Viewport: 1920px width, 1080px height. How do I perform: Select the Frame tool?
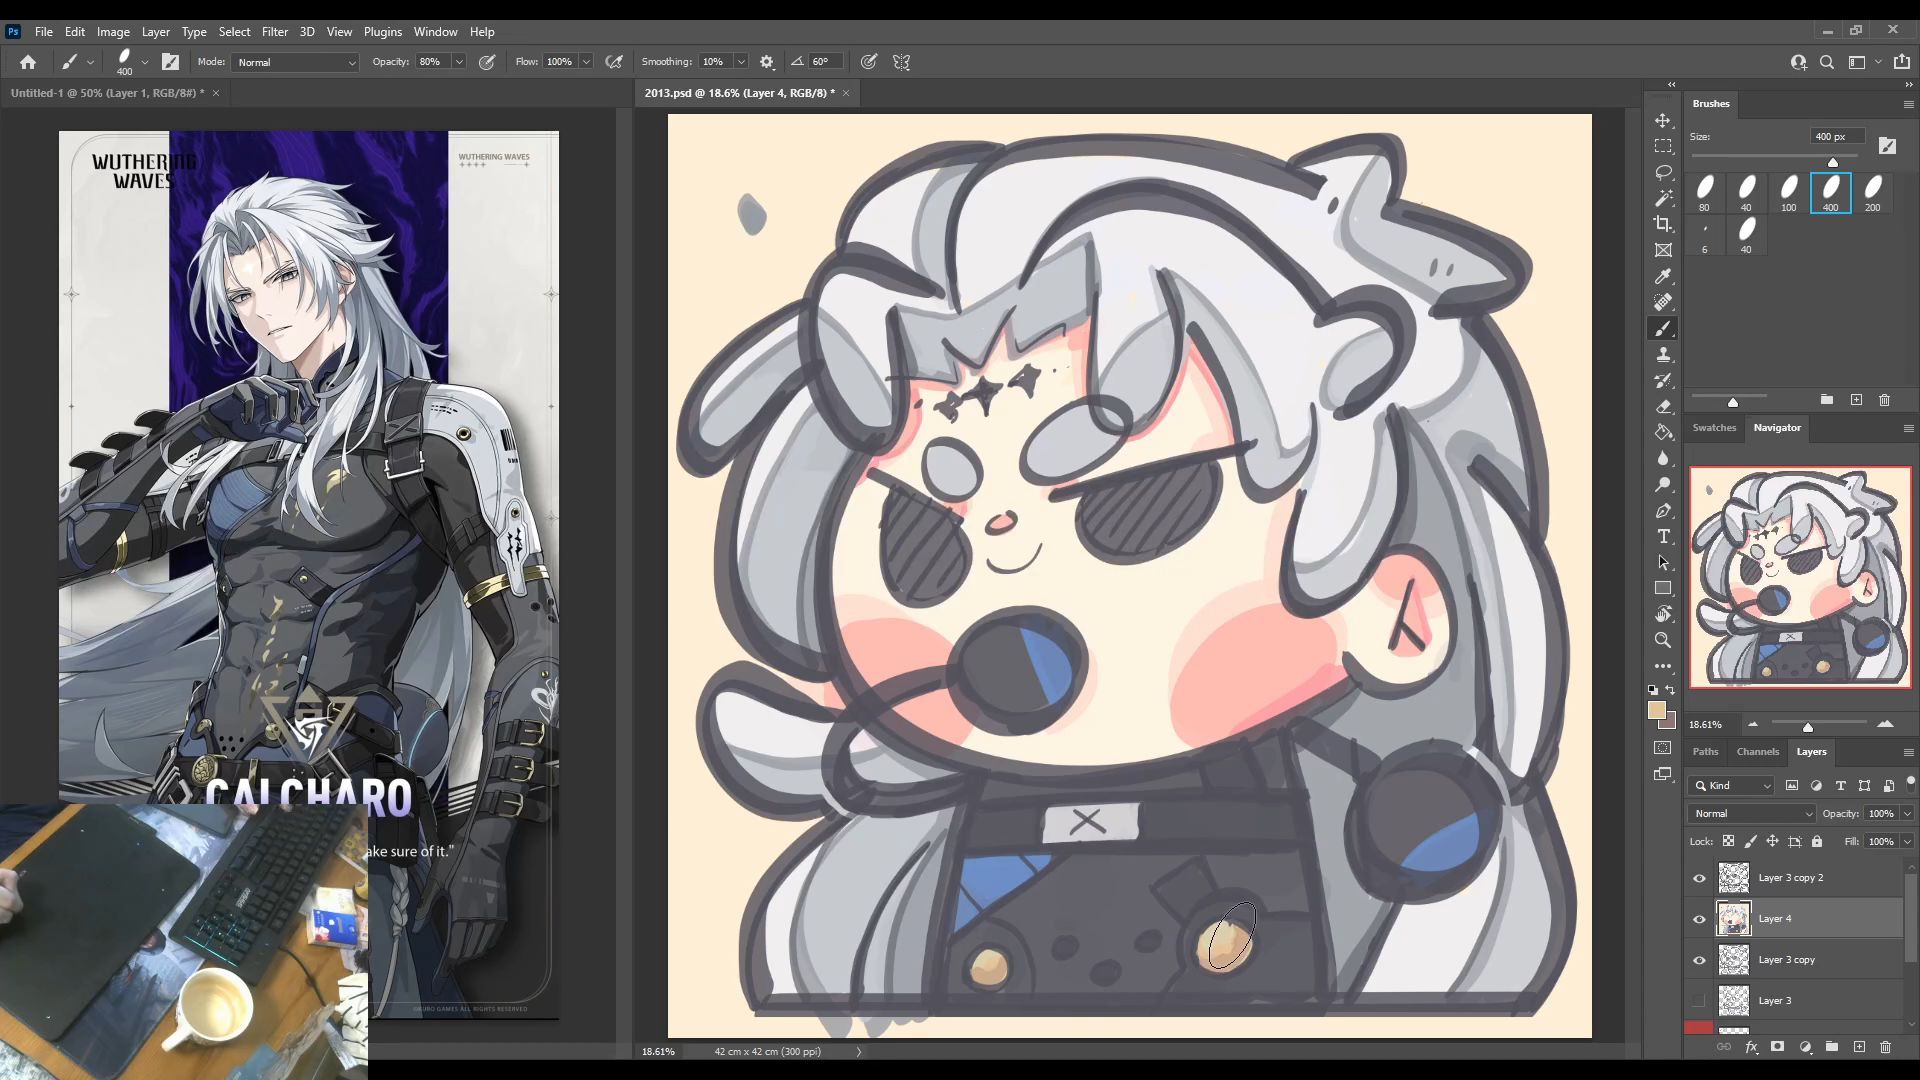point(1663,250)
